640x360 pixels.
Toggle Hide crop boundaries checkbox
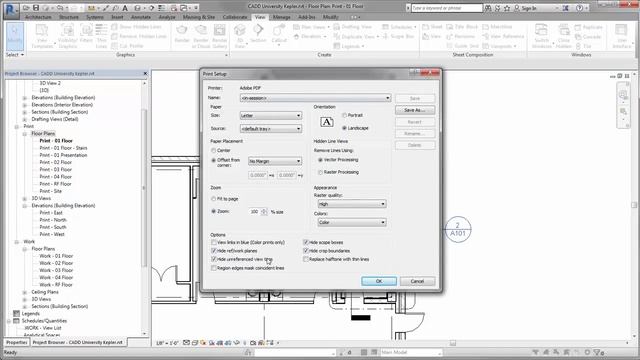coord(306,251)
